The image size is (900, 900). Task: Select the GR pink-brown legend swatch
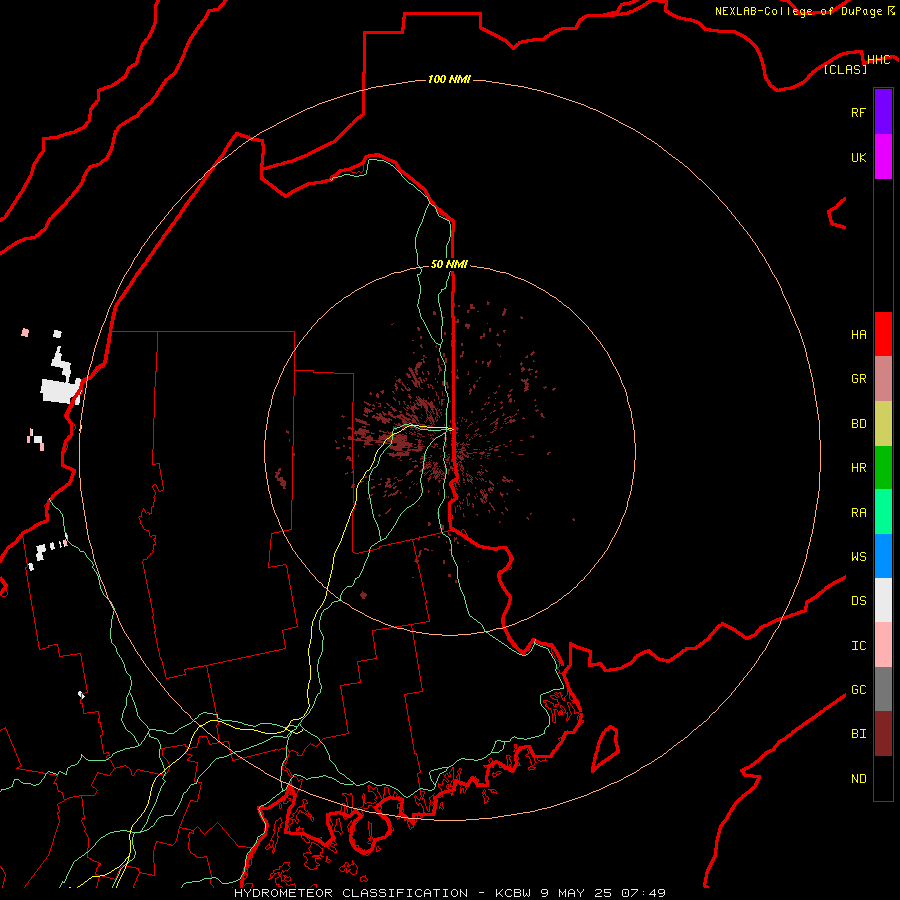(883, 379)
